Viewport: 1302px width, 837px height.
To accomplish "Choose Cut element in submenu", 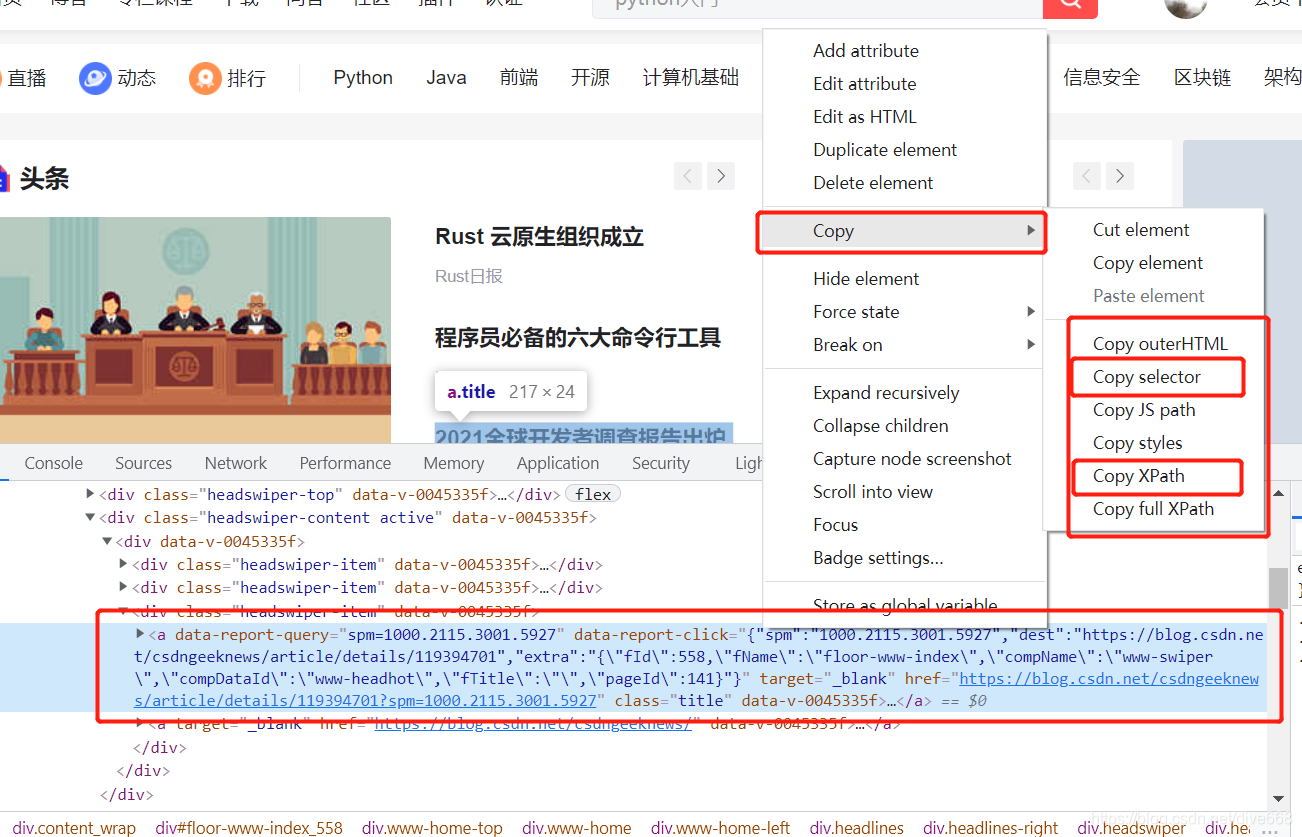I will point(1141,230).
